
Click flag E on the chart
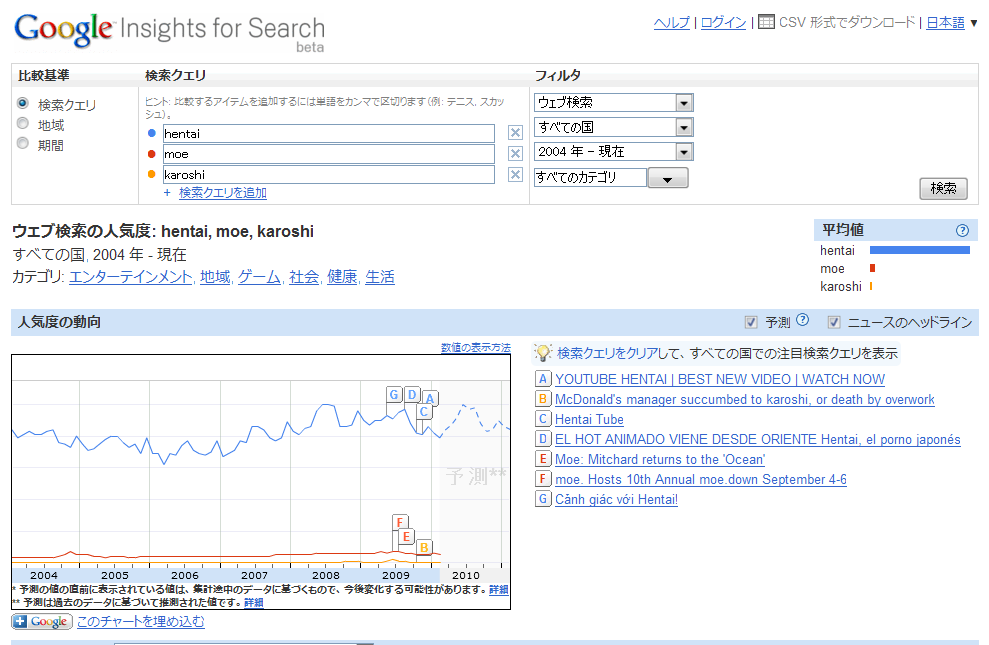(406, 537)
